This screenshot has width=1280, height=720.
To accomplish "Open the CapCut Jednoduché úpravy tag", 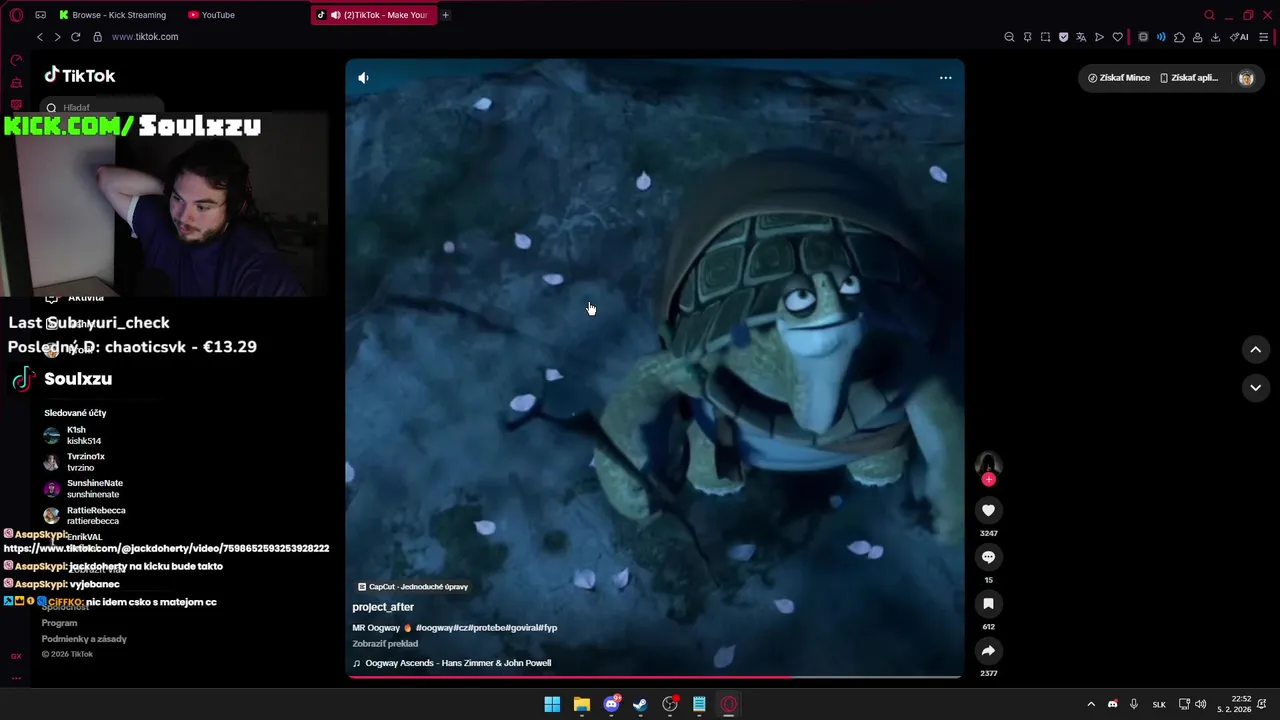I will [413, 587].
